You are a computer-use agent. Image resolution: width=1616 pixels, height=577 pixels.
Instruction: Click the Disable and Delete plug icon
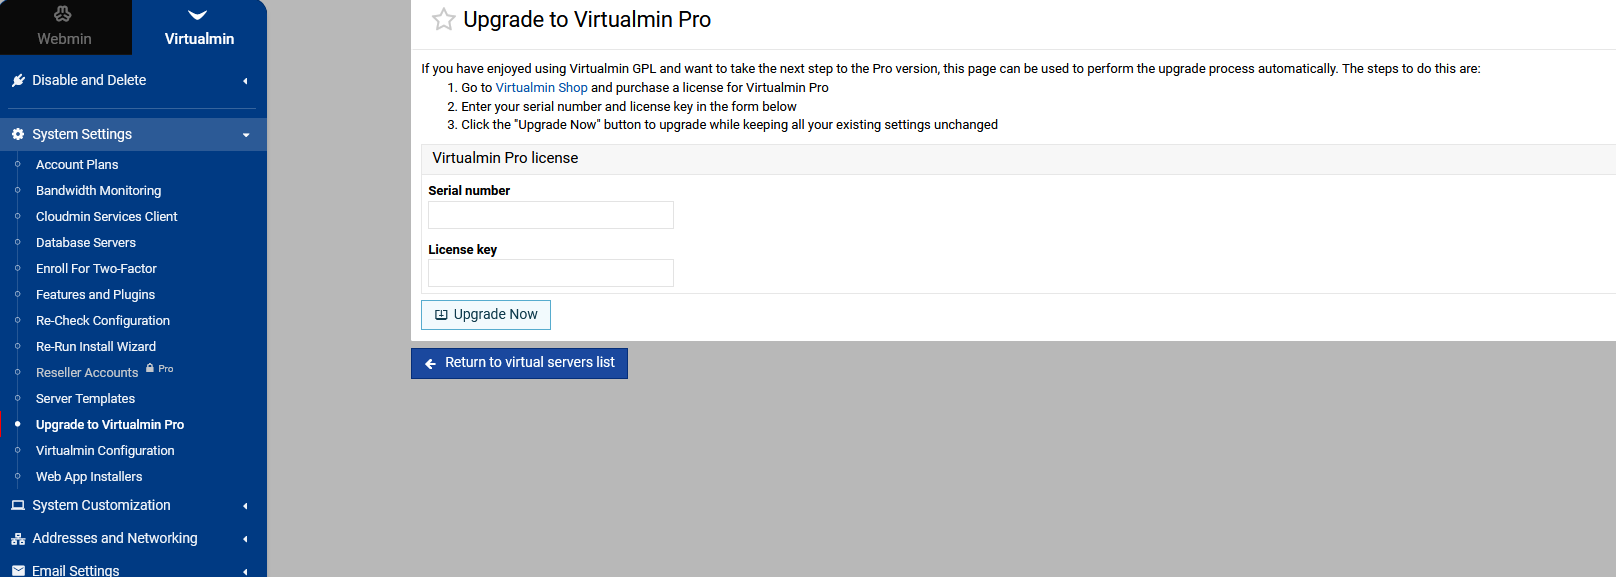(x=18, y=80)
